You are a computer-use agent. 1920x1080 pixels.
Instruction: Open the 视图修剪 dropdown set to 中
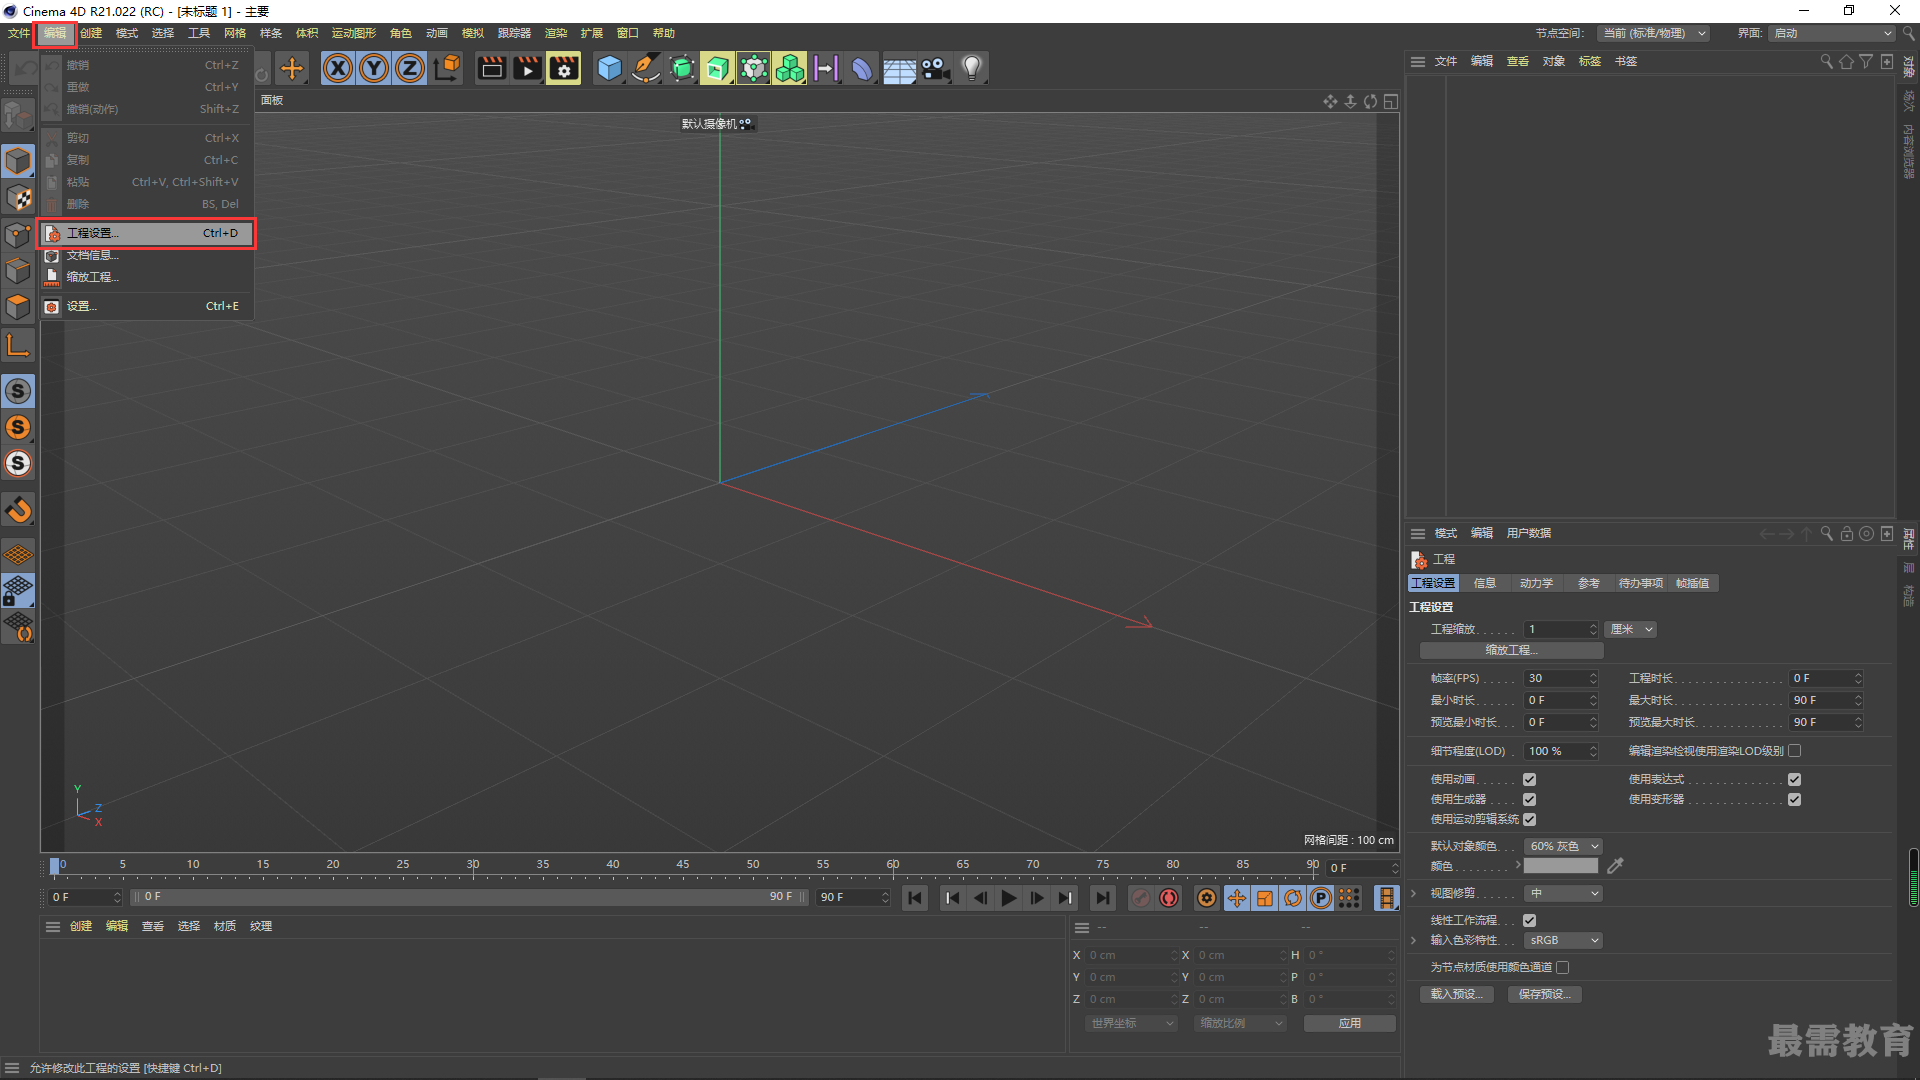[x=1563, y=894]
